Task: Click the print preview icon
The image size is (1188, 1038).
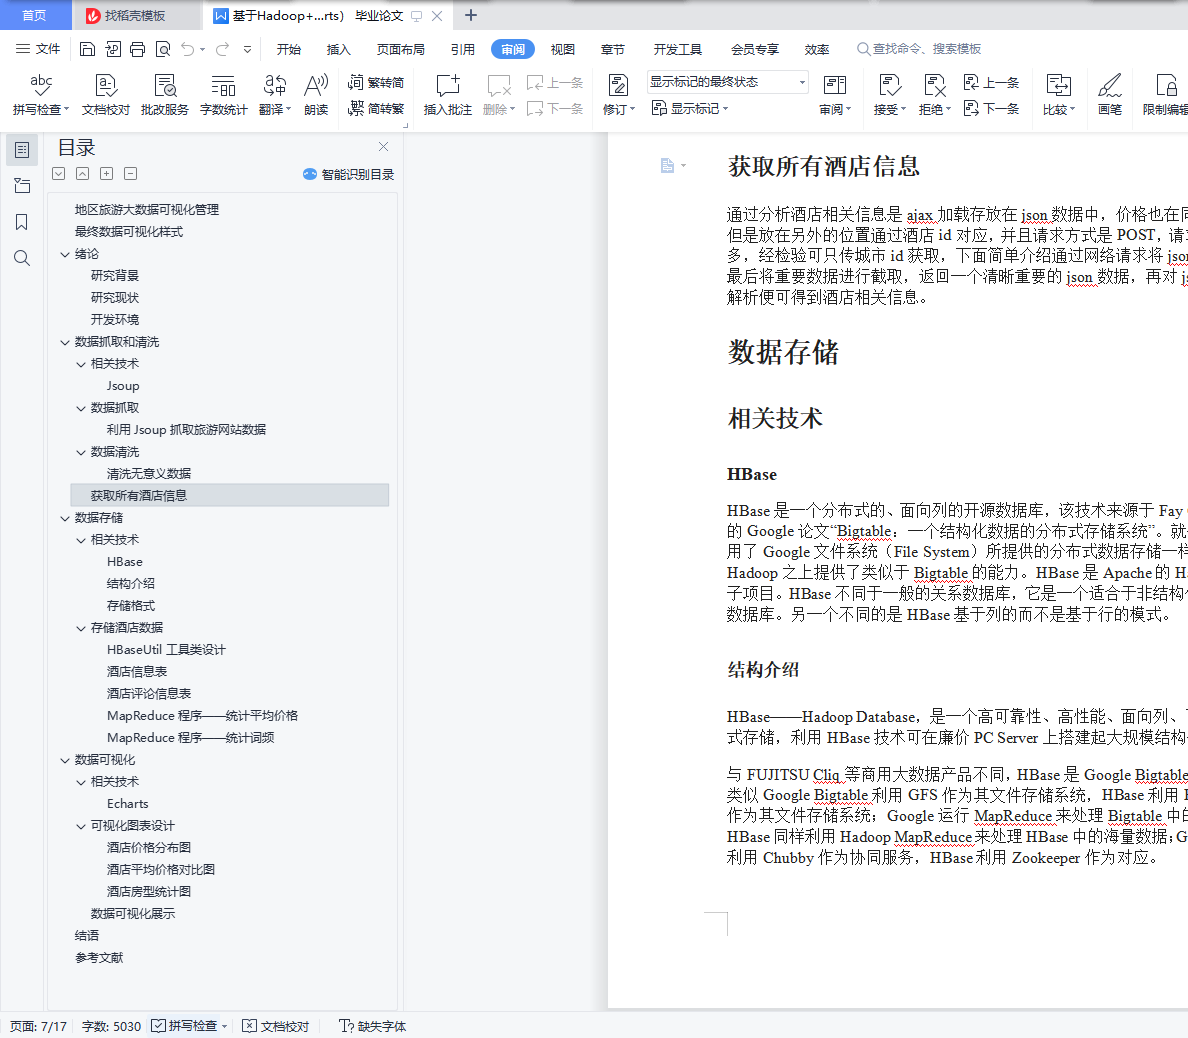Action: point(163,49)
